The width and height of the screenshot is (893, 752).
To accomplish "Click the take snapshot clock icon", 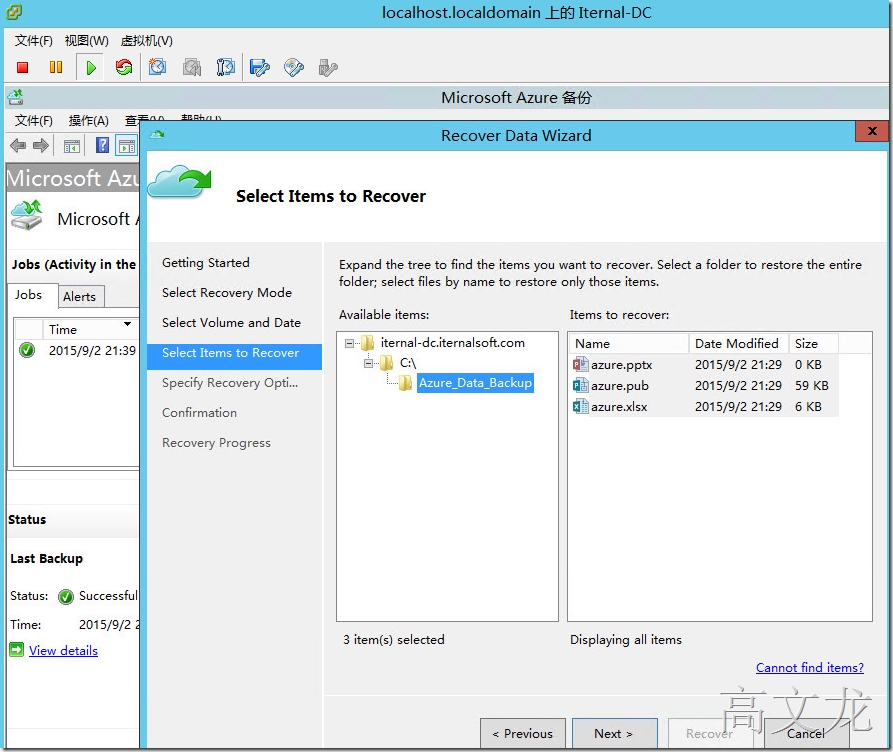I will [x=157, y=67].
